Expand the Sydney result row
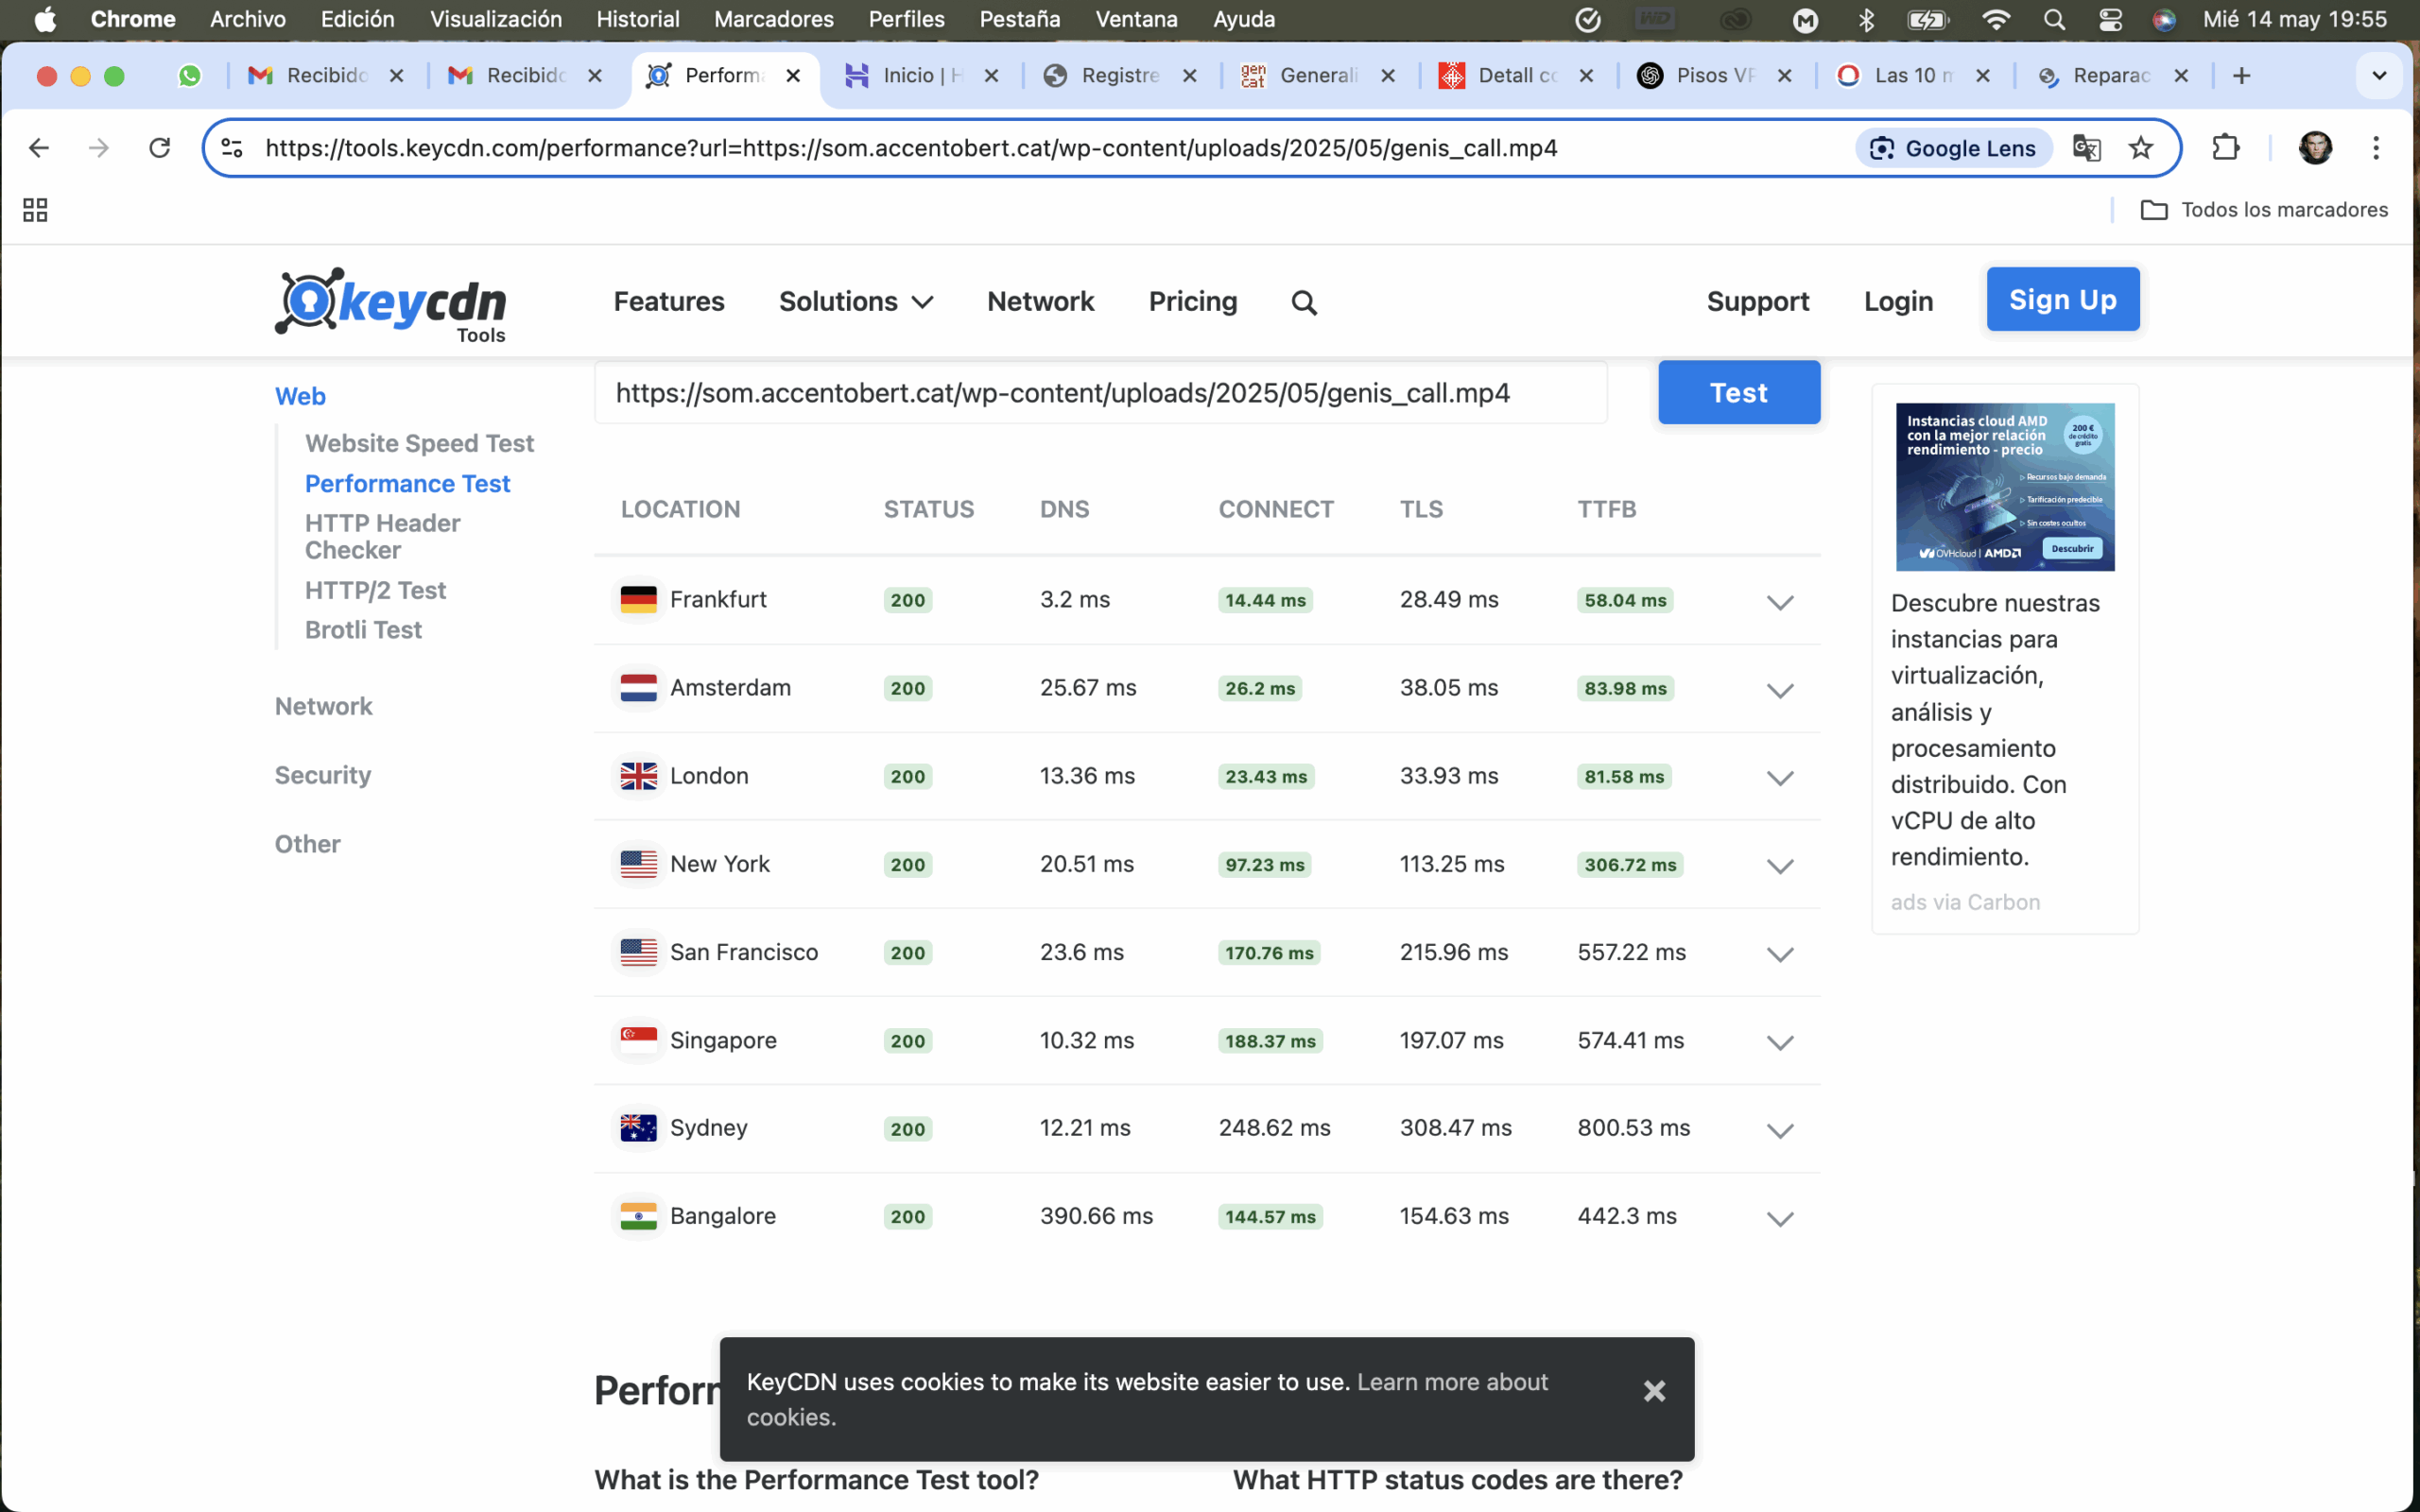Viewport: 2420px width, 1512px height. [x=1780, y=1130]
